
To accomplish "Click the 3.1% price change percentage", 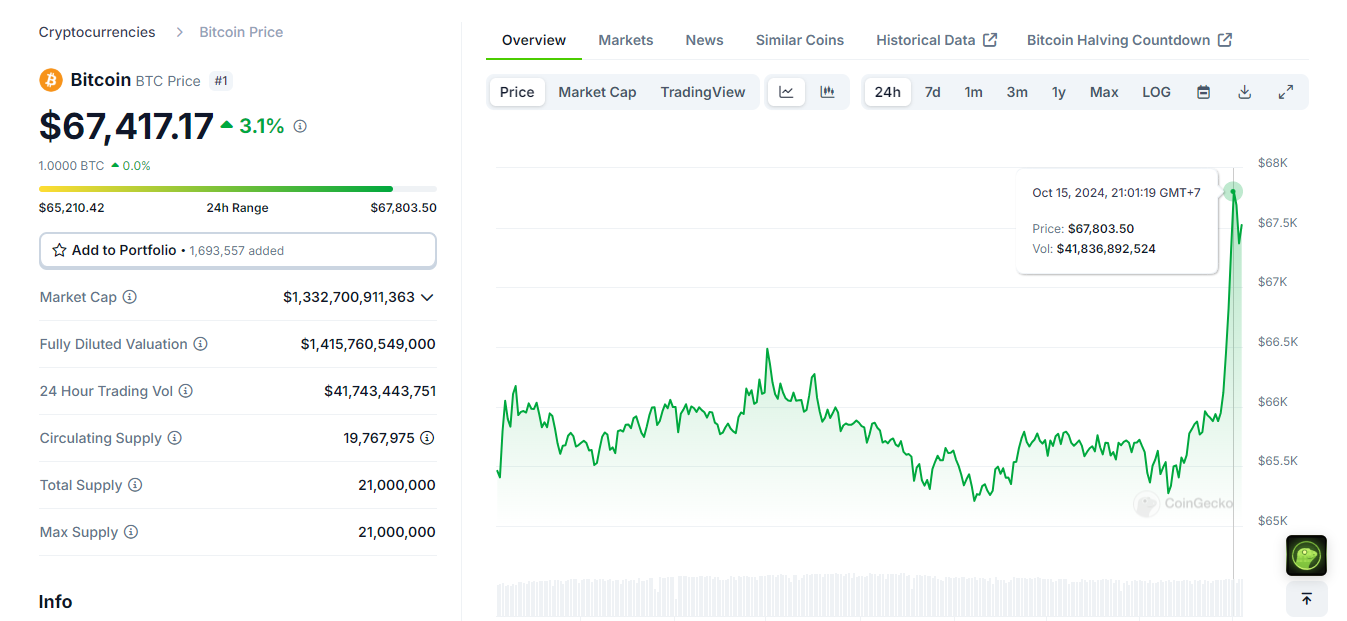I will tap(261, 126).
